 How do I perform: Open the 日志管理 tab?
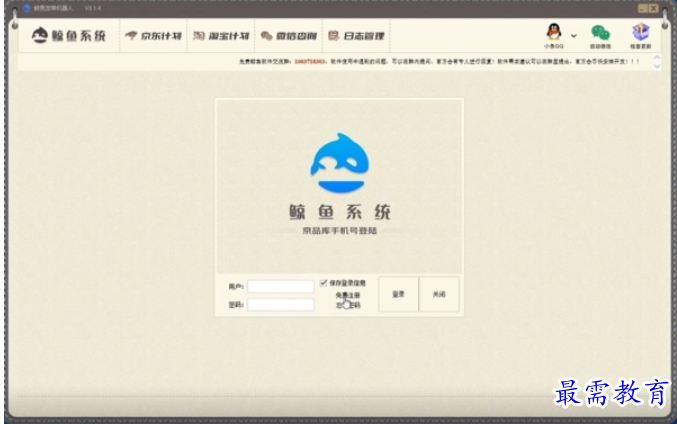(x=356, y=36)
